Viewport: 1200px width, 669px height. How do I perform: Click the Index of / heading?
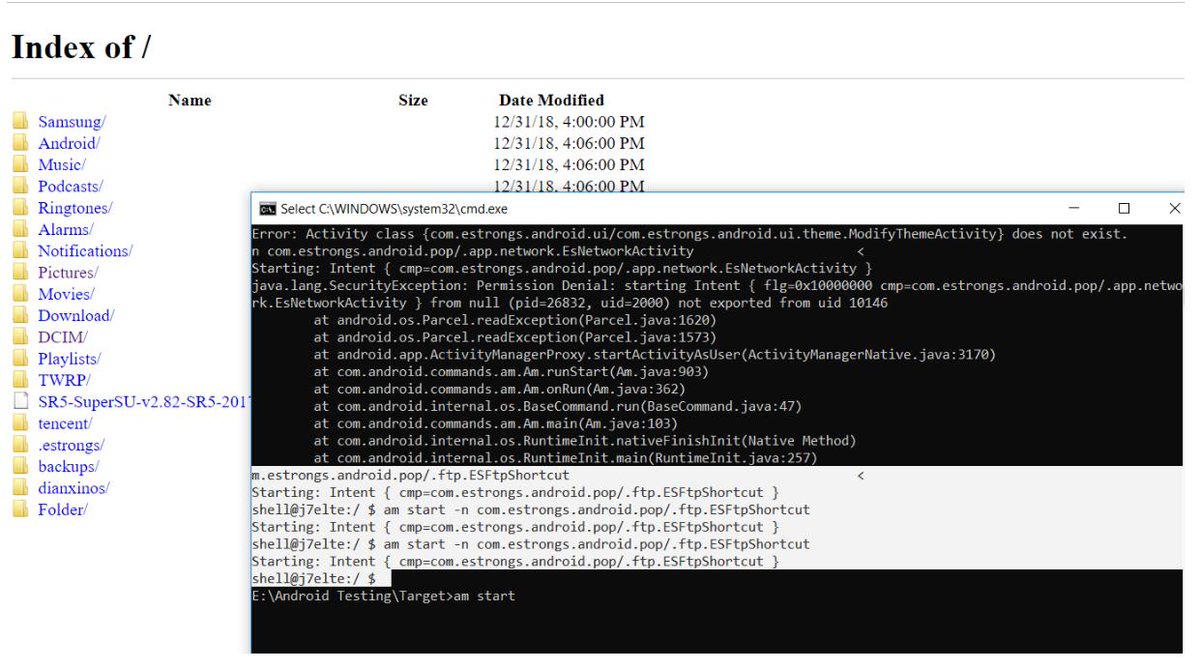(81, 47)
